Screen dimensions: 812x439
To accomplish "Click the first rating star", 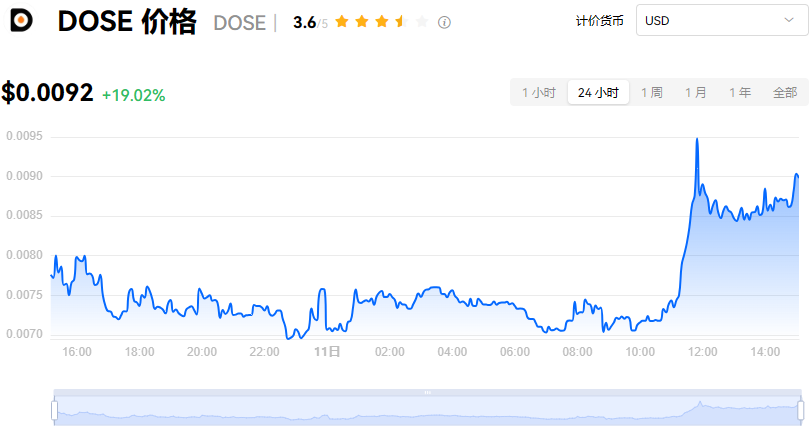I will tap(342, 22).
